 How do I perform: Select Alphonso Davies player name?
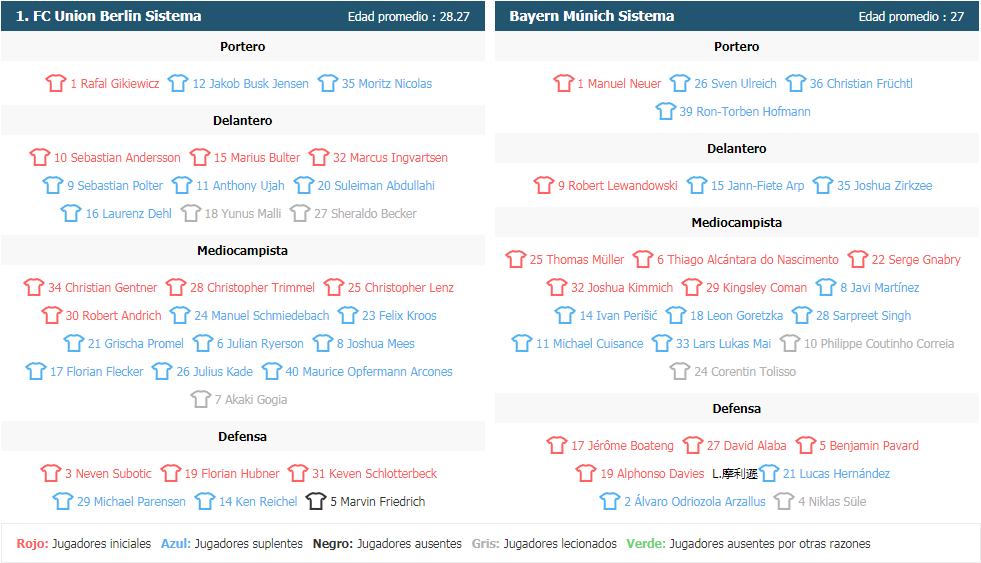click(653, 474)
